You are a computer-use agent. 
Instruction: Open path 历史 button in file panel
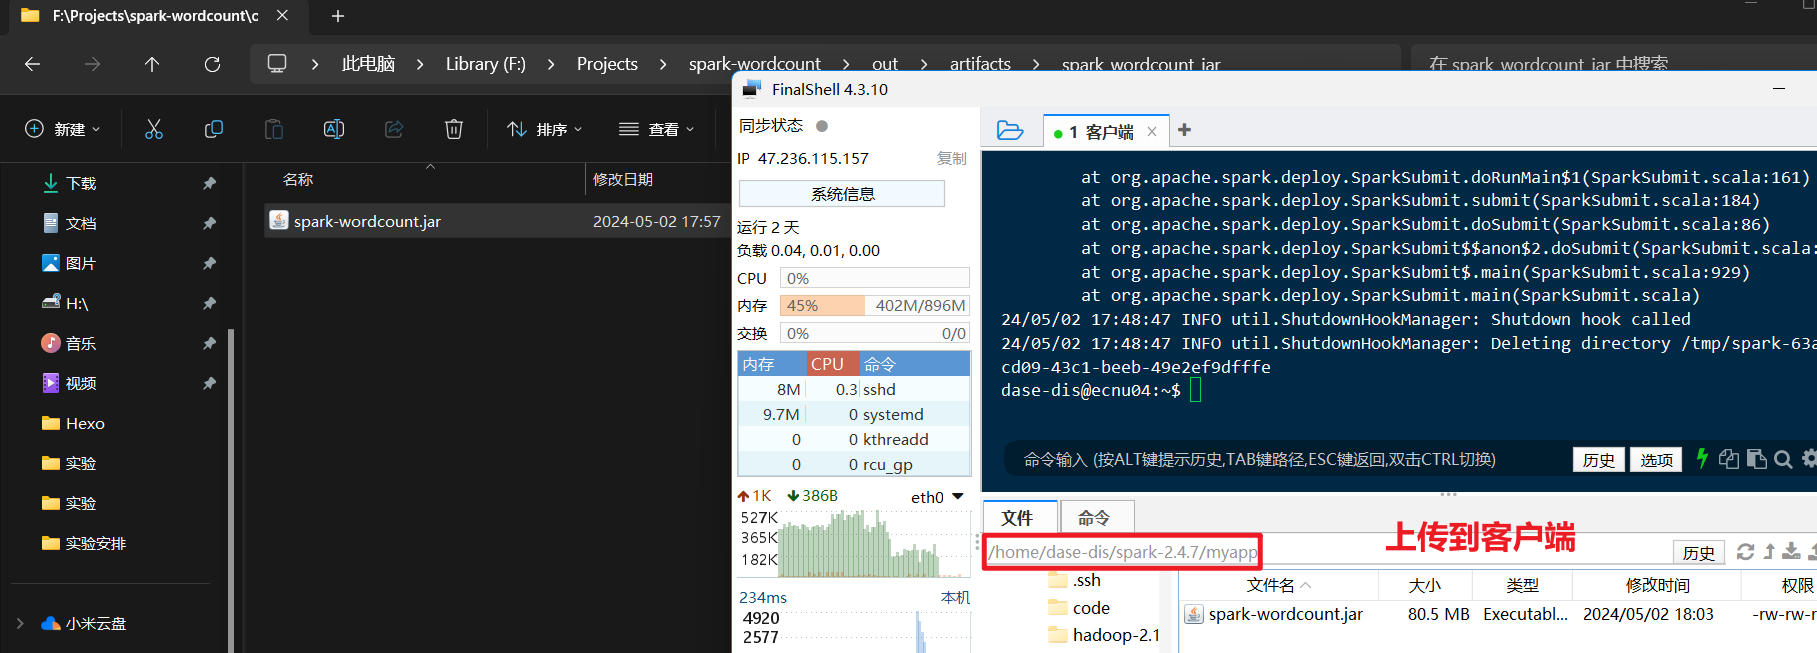(x=1698, y=552)
